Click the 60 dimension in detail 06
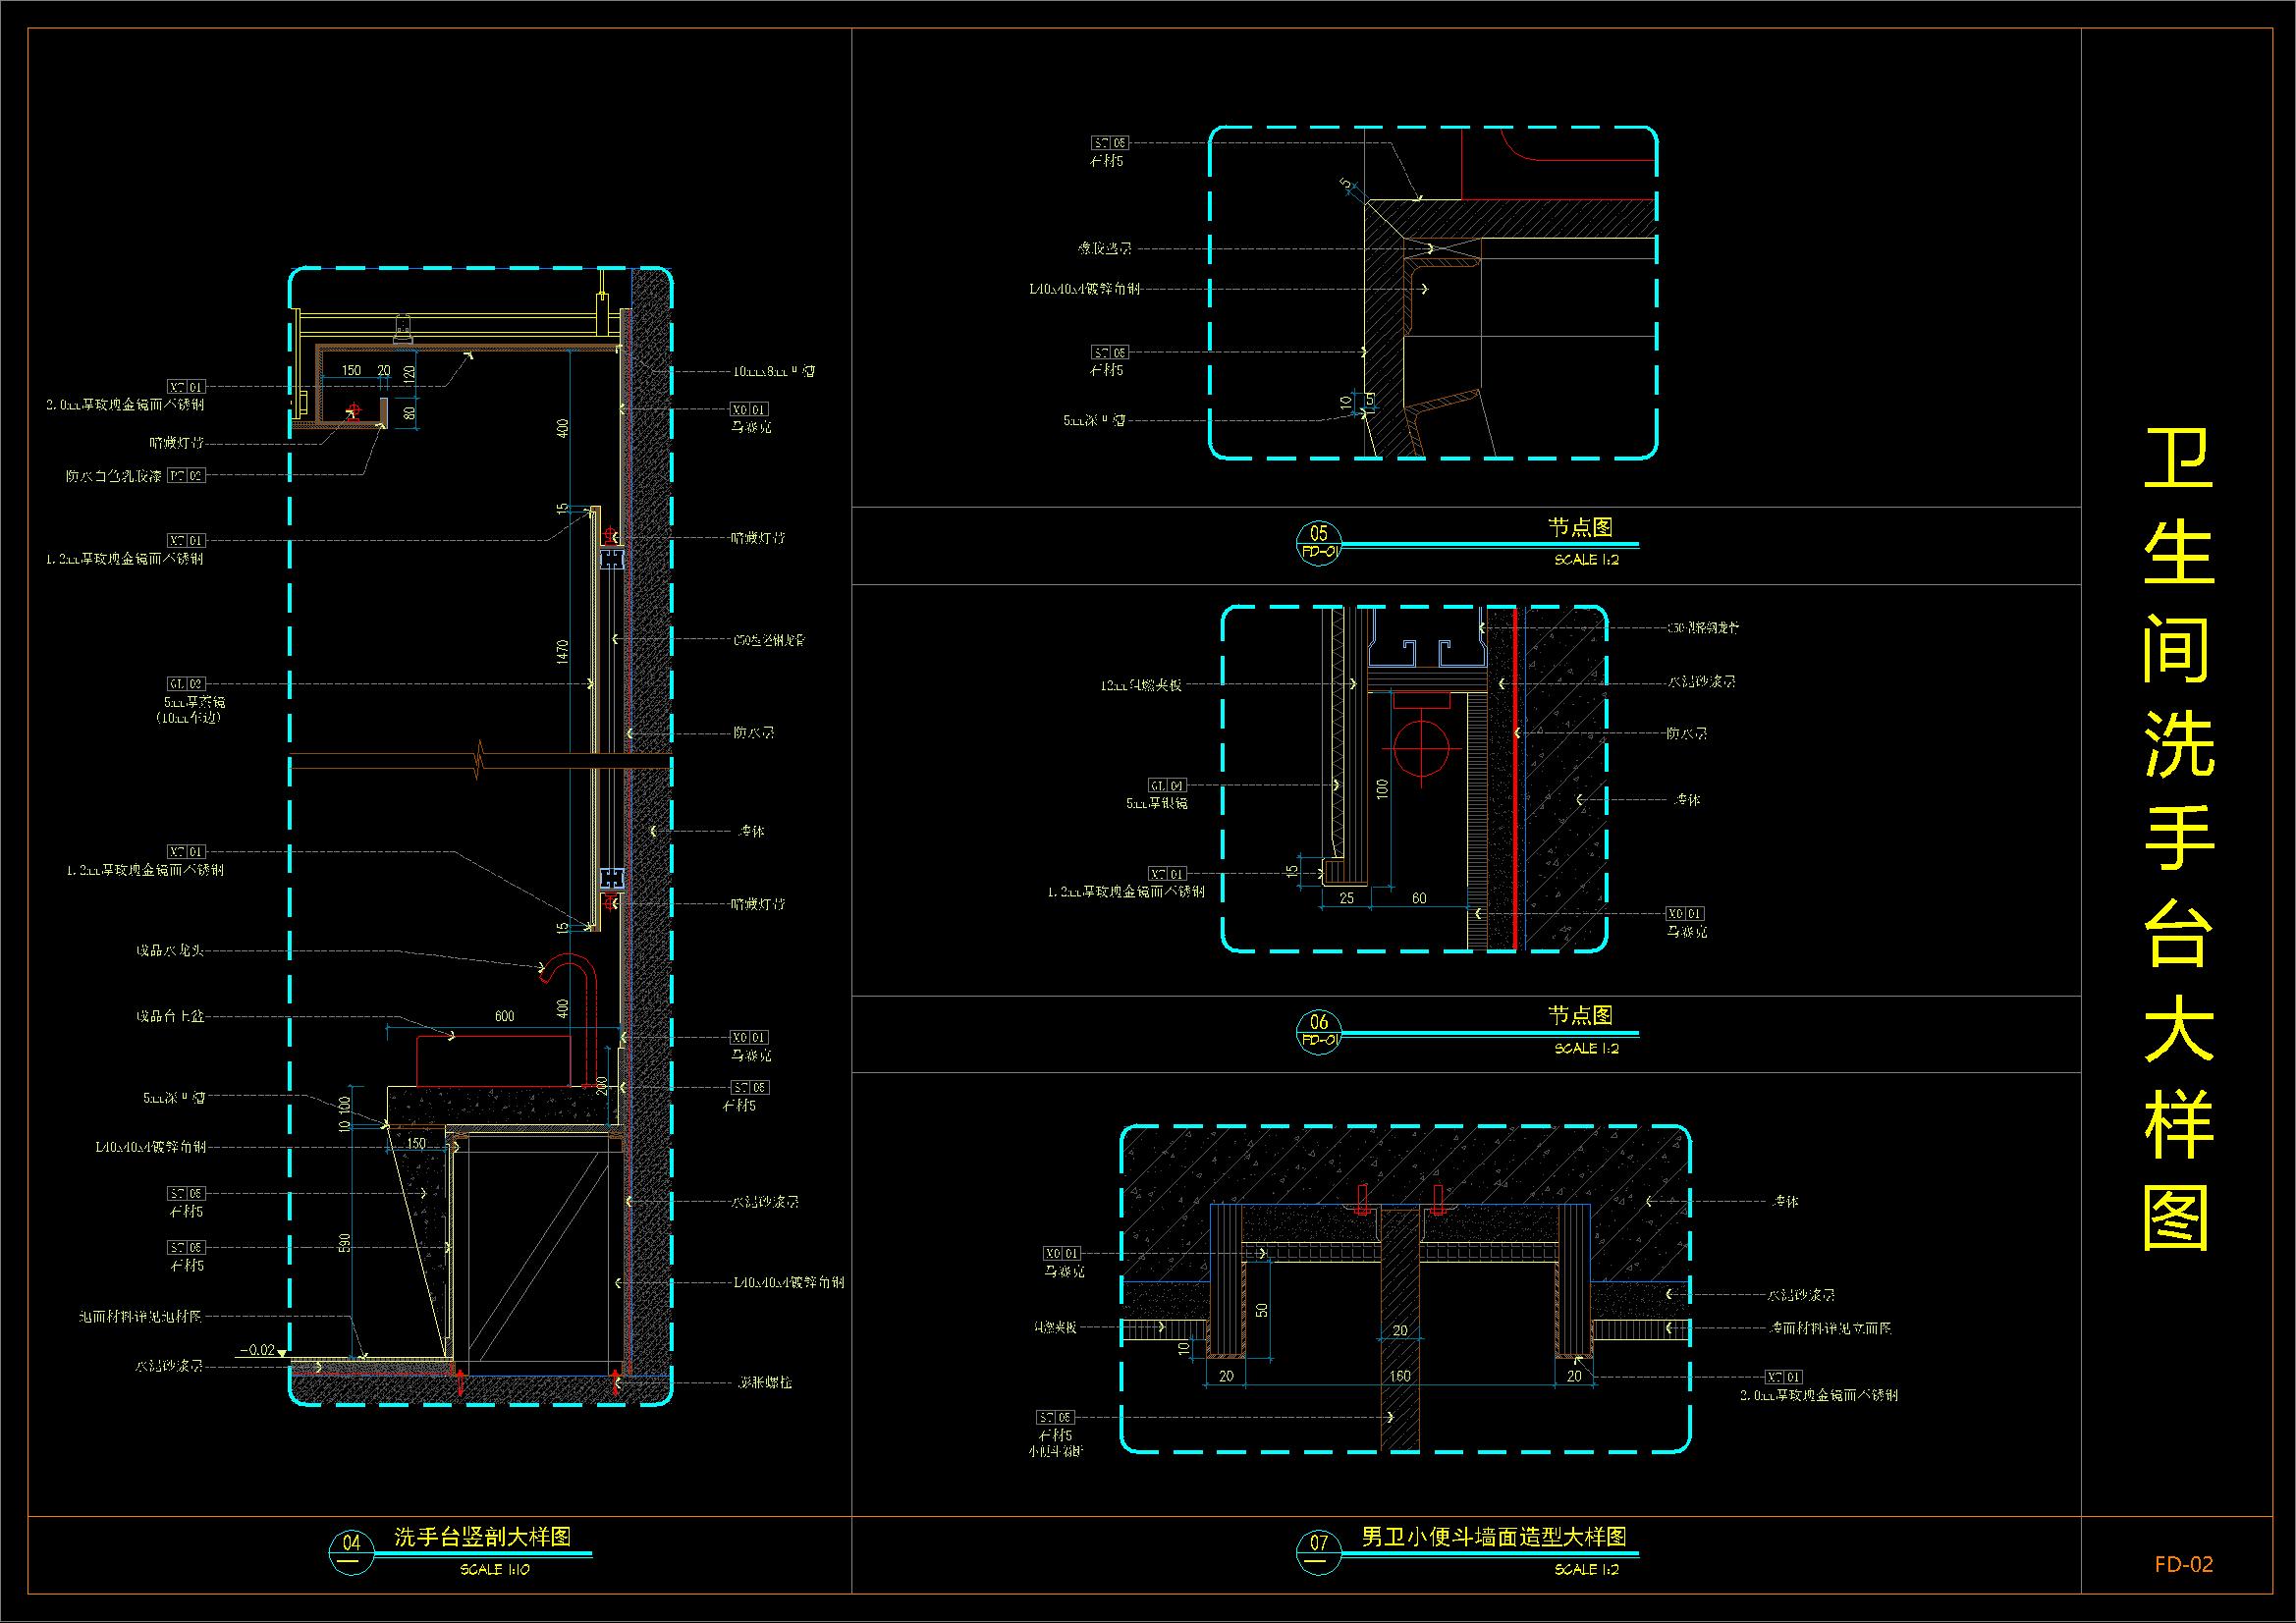Viewport: 2296px width, 1623px height. pos(1419,898)
